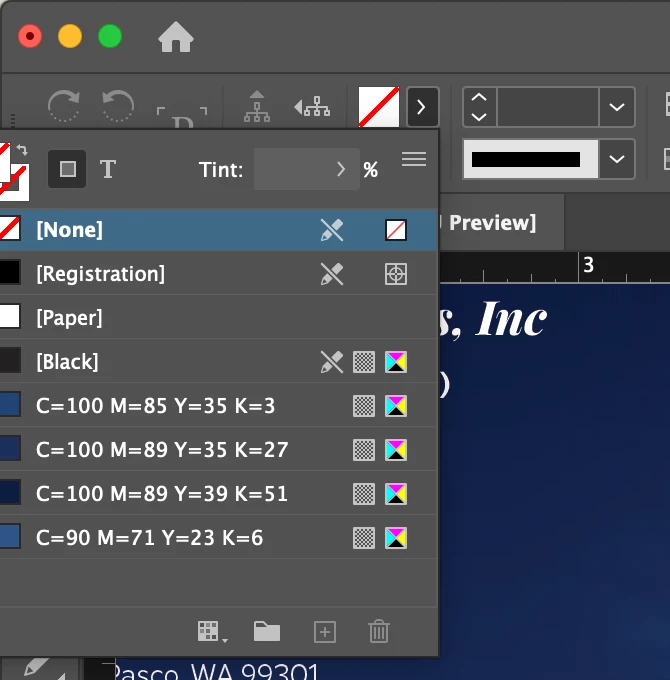Select the [None] swatch
The height and width of the screenshot is (680, 670).
217,230
